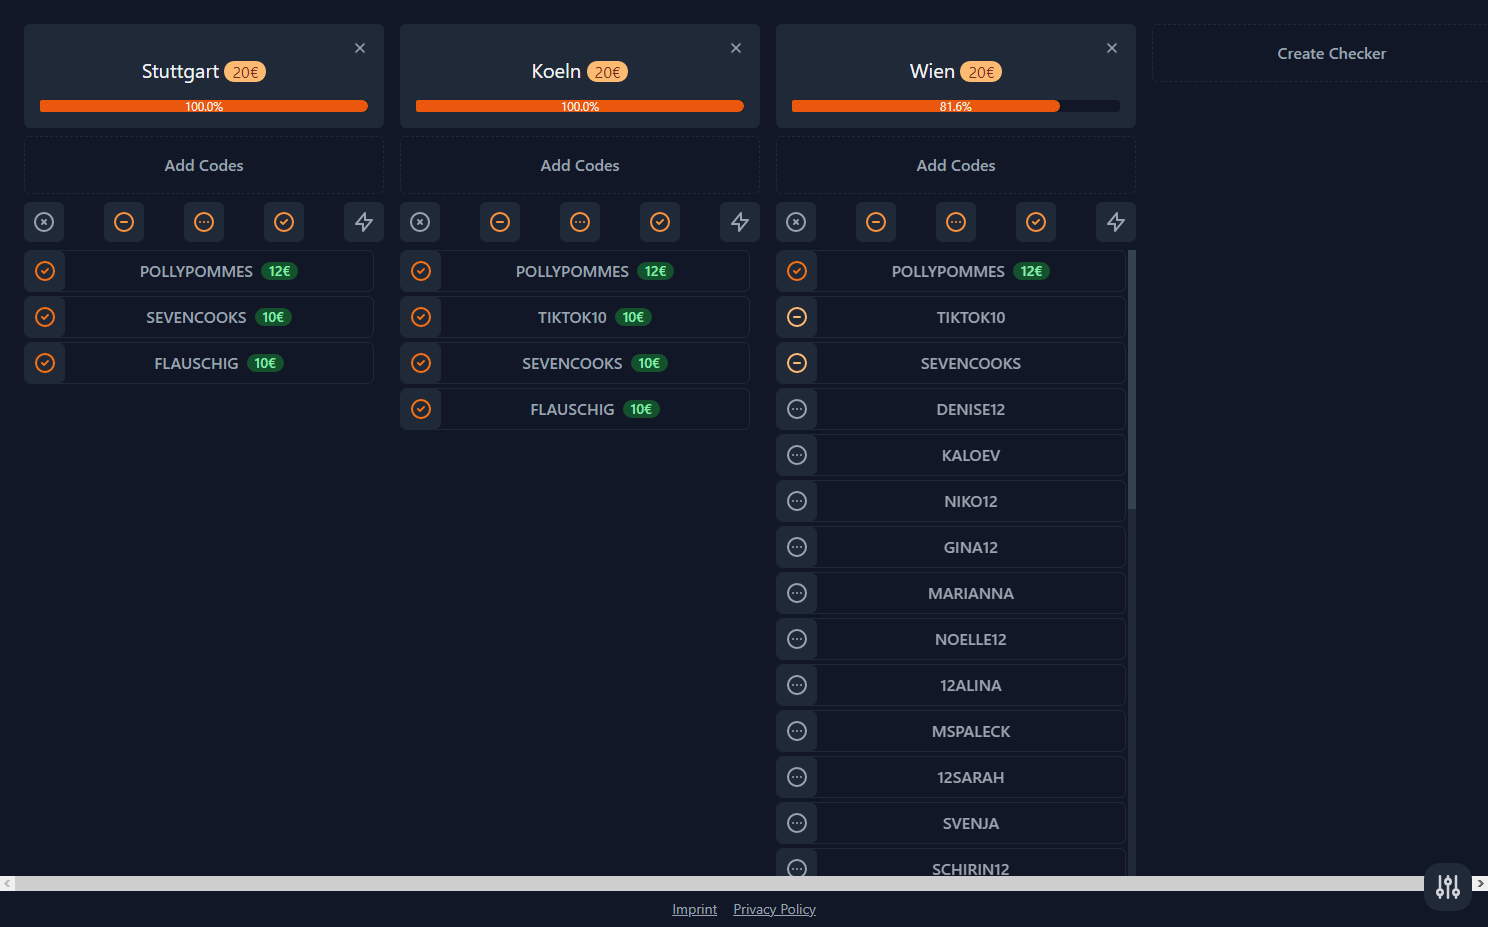Toggle status icon of Wien TIKTOK10 code

click(797, 317)
